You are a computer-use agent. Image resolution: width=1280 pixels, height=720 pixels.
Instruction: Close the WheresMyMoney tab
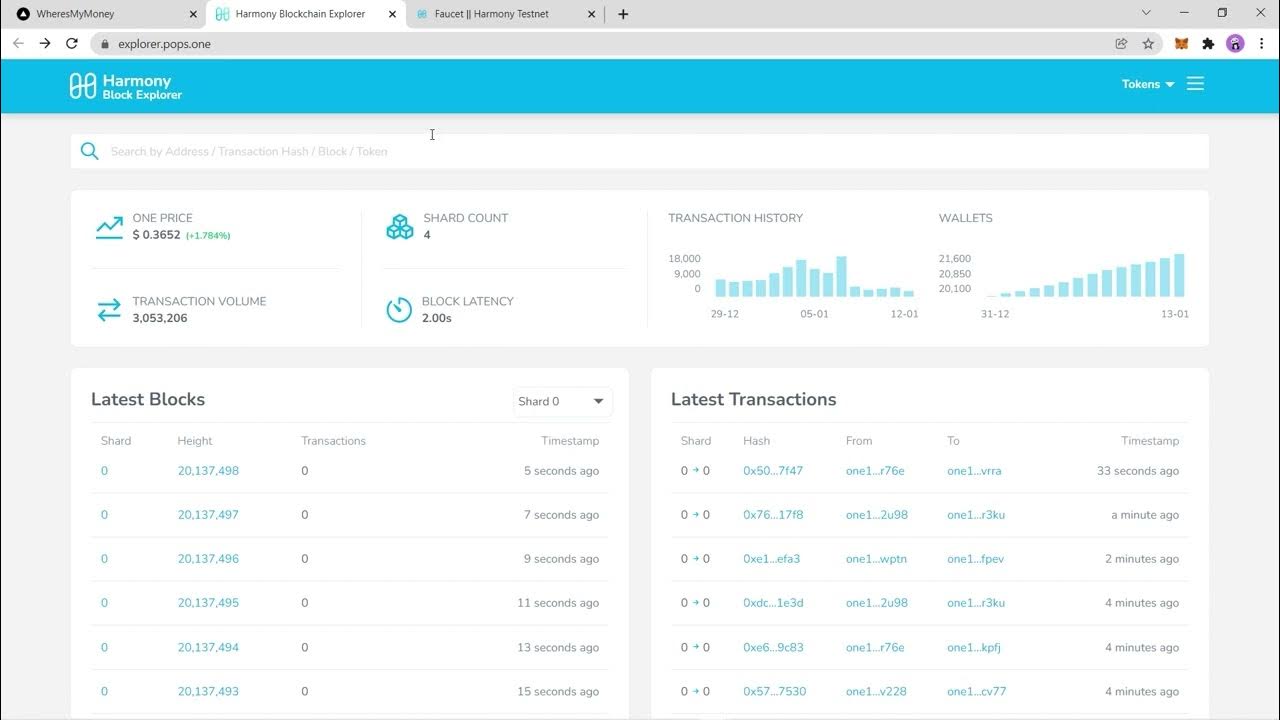tap(193, 14)
